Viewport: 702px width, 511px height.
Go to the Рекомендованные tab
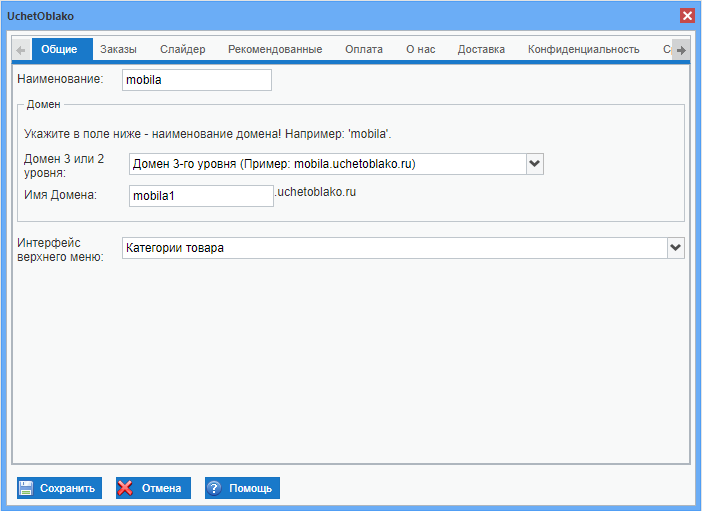pyautogui.click(x=275, y=49)
